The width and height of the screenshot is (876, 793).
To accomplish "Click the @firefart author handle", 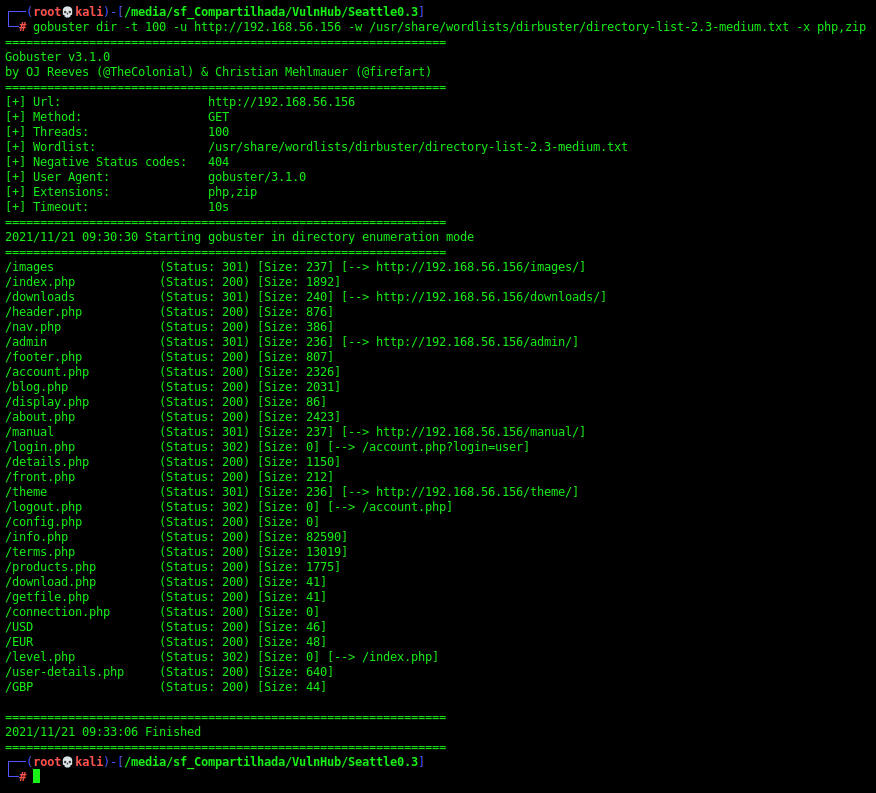I will tap(393, 72).
